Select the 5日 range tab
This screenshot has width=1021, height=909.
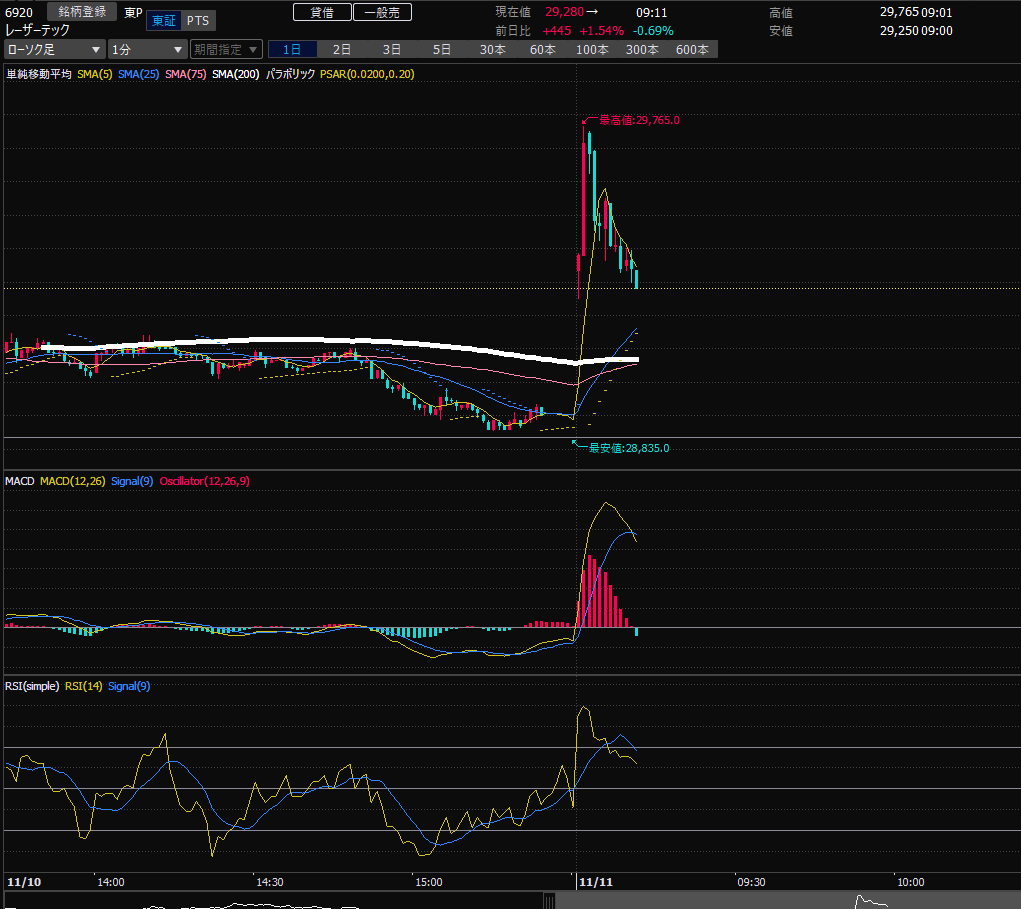[x=442, y=49]
